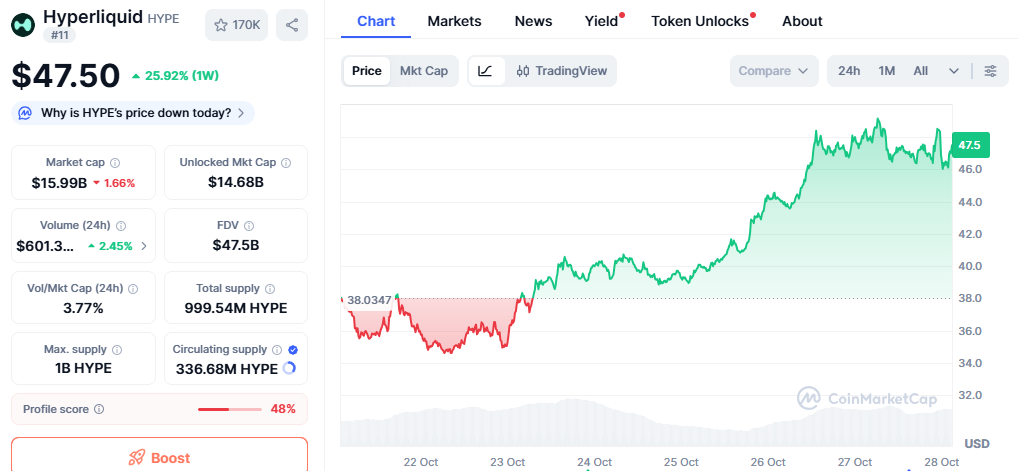The width and height of the screenshot is (1018, 471).
Task: Click the share icon button
Action: click(x=291, y=25)
